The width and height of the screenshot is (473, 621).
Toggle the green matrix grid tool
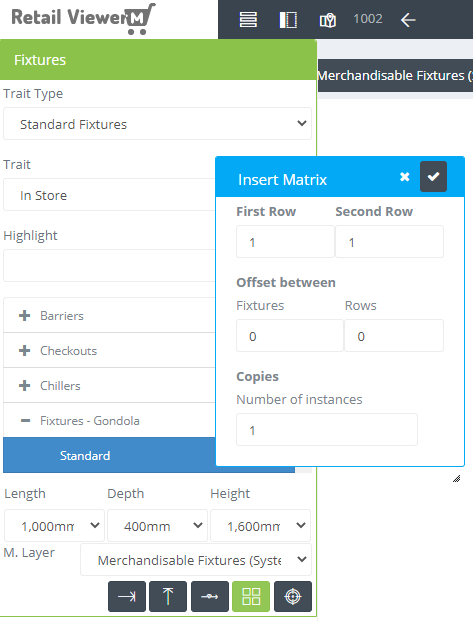click(x=251, y=596)
